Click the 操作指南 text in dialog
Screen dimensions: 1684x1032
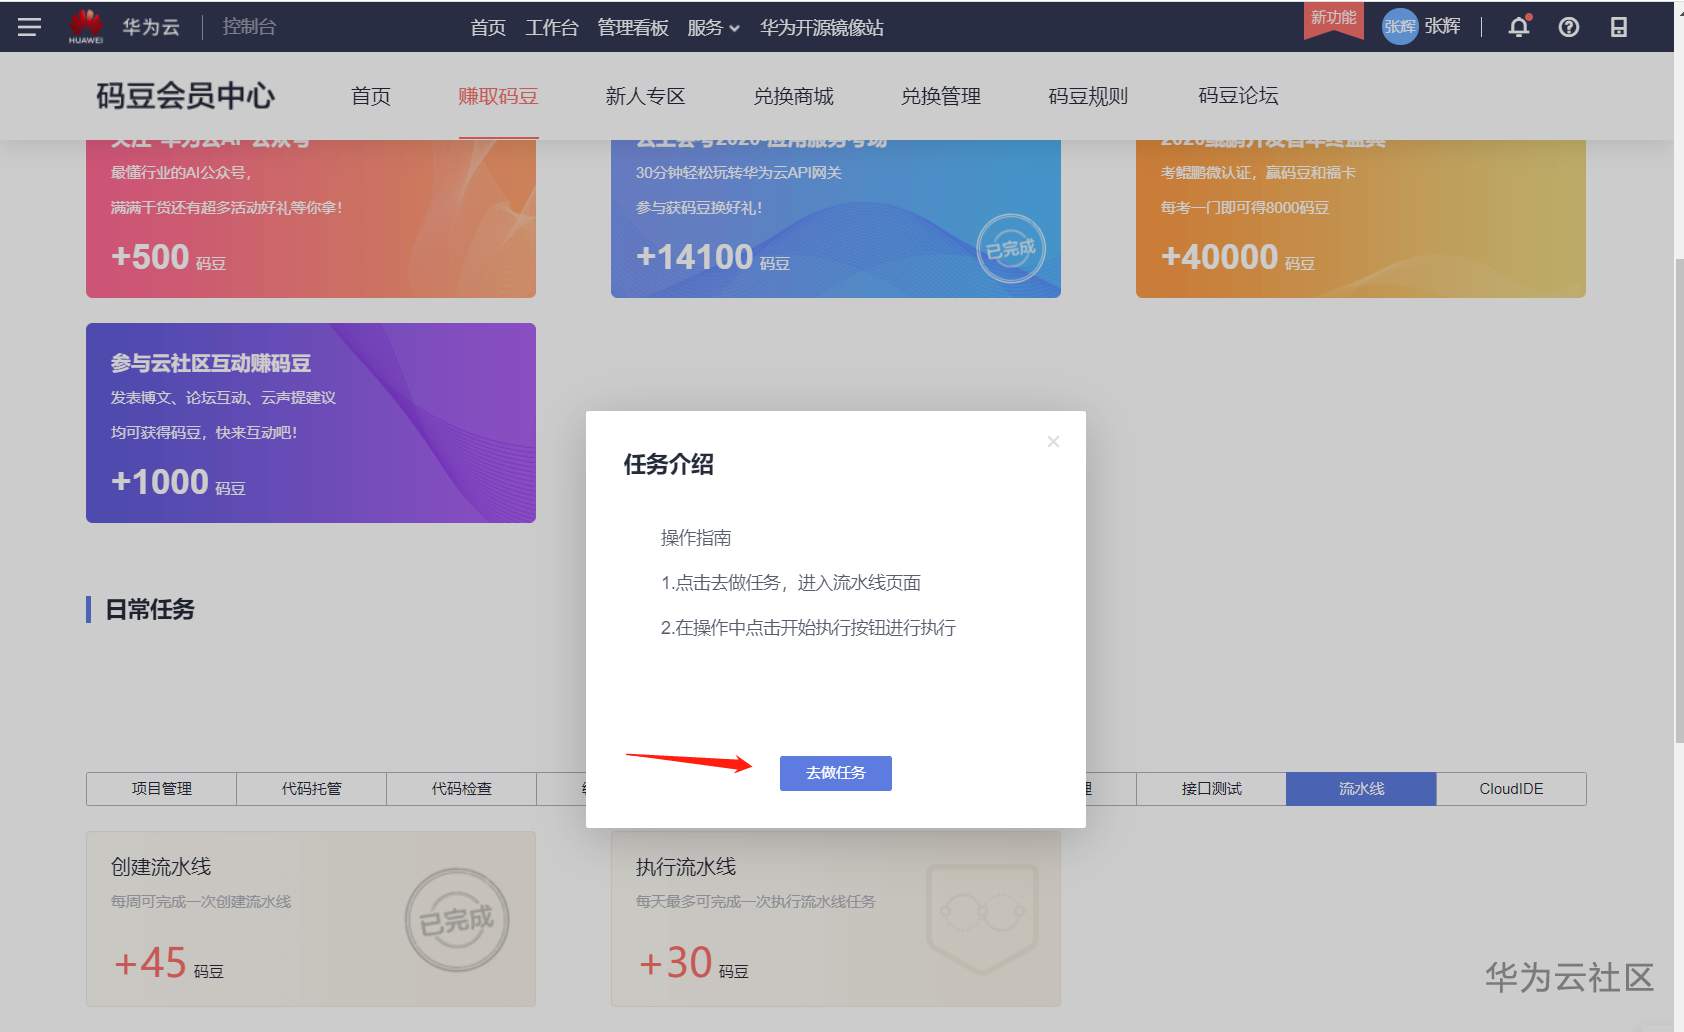[x=696, y=538]
